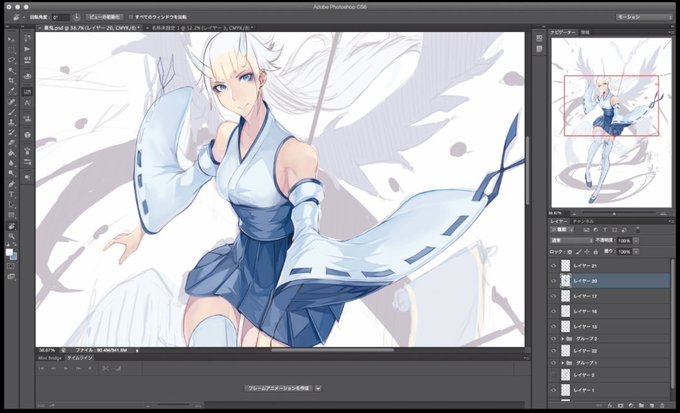The width and height of the screenshot is (680, 413).
Task: Select the Crop tool
Action: click(x=12, y=81)
